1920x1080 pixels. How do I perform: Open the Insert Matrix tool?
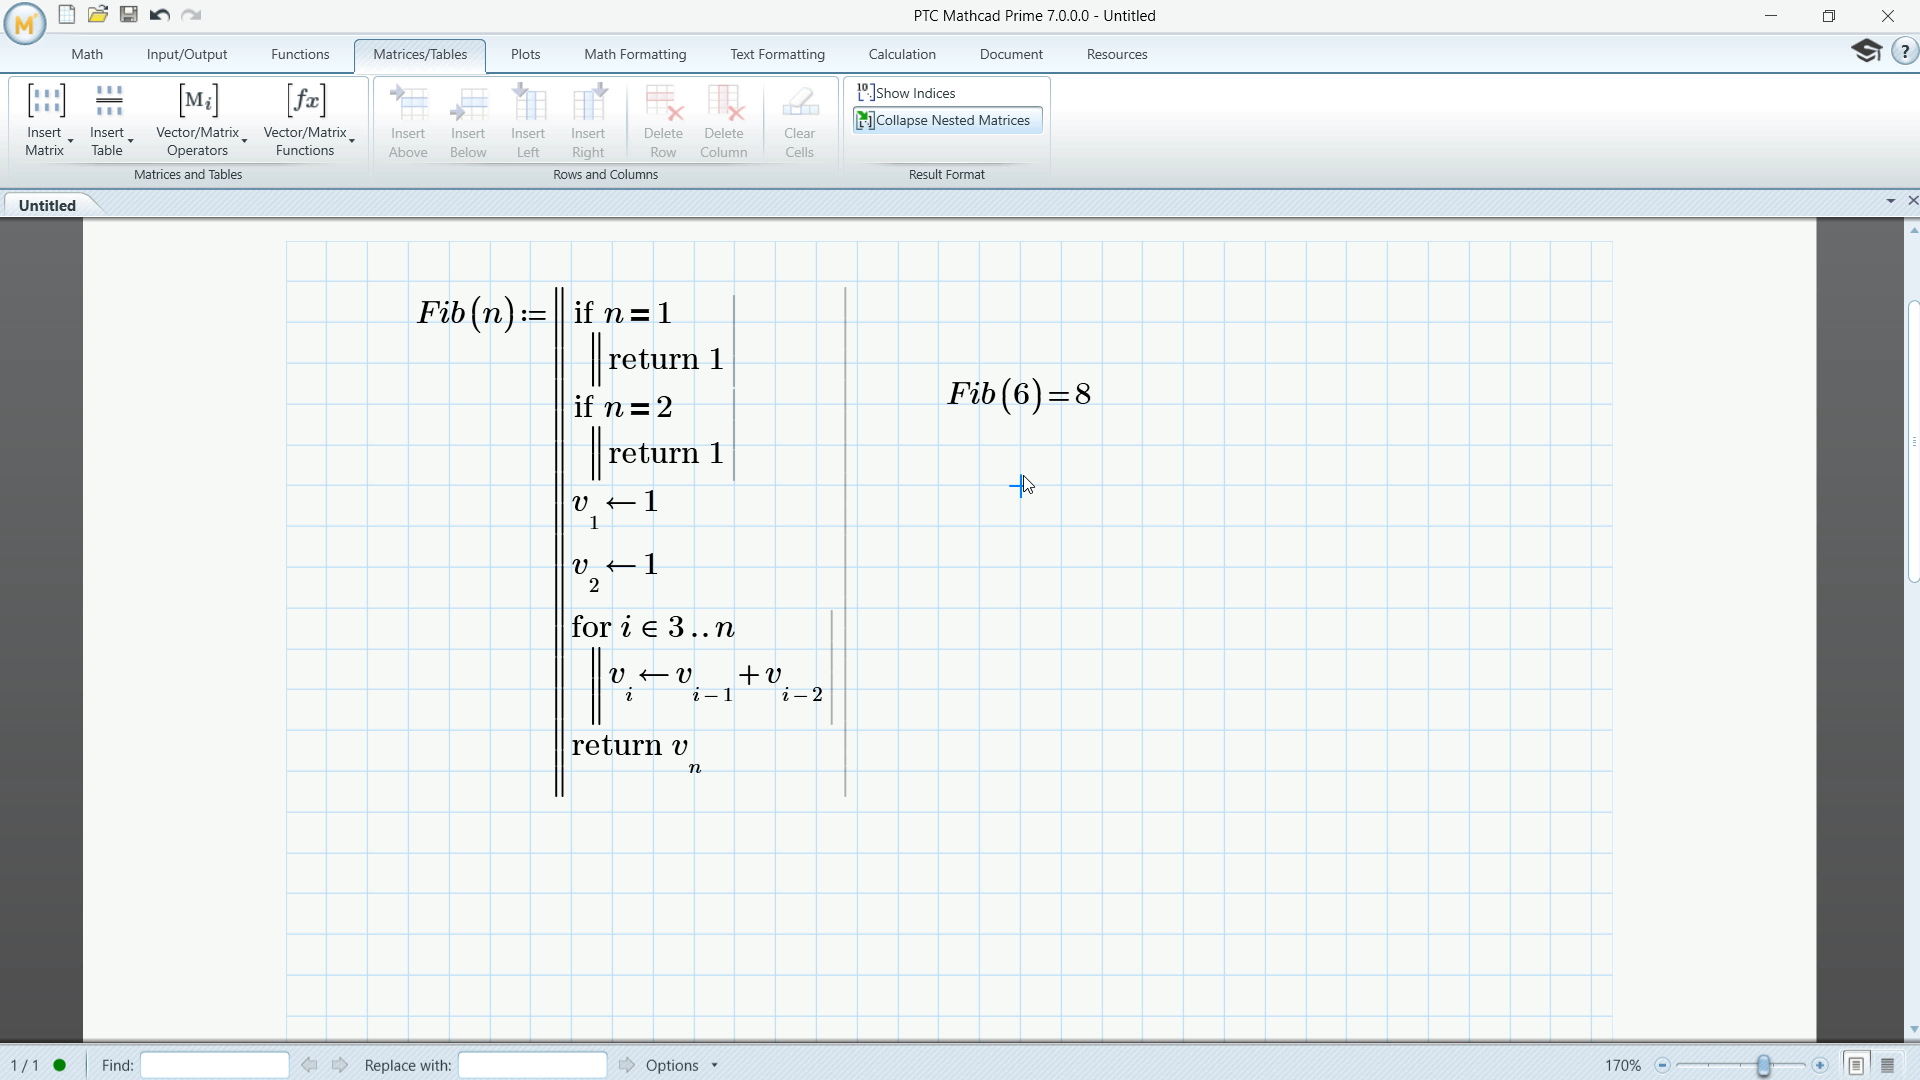[x=46, y=120]
